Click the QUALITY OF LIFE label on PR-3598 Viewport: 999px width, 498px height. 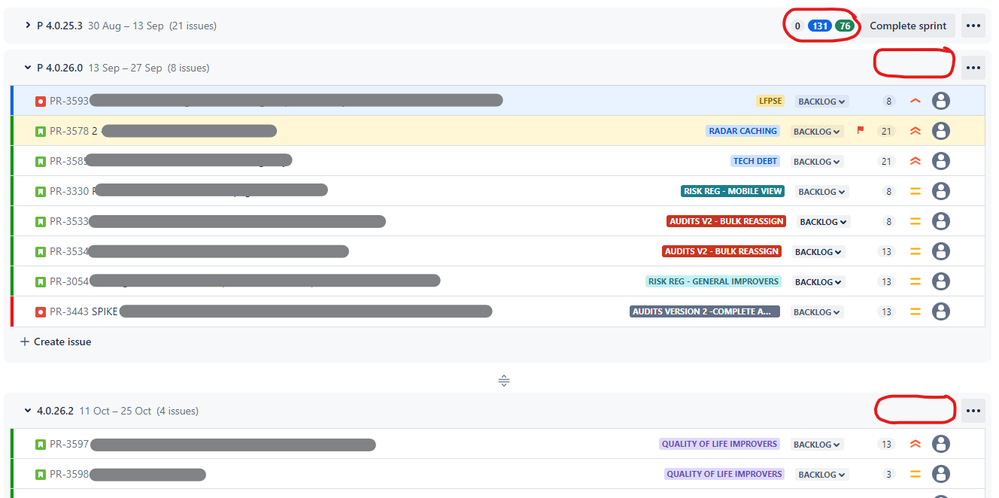[x=724, y=474]
